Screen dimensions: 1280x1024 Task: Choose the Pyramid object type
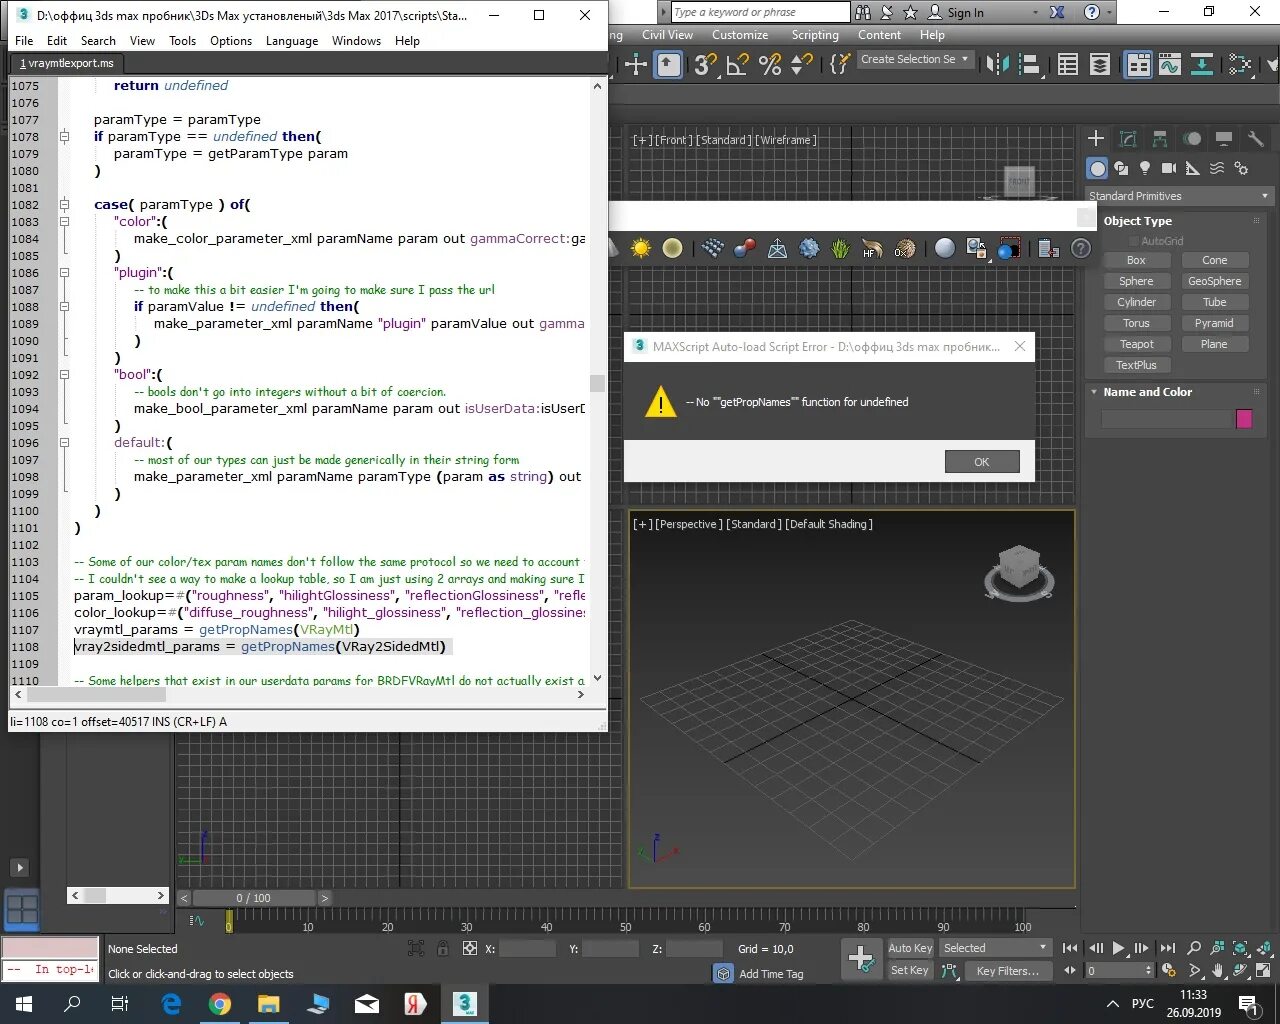(1214, 323)
